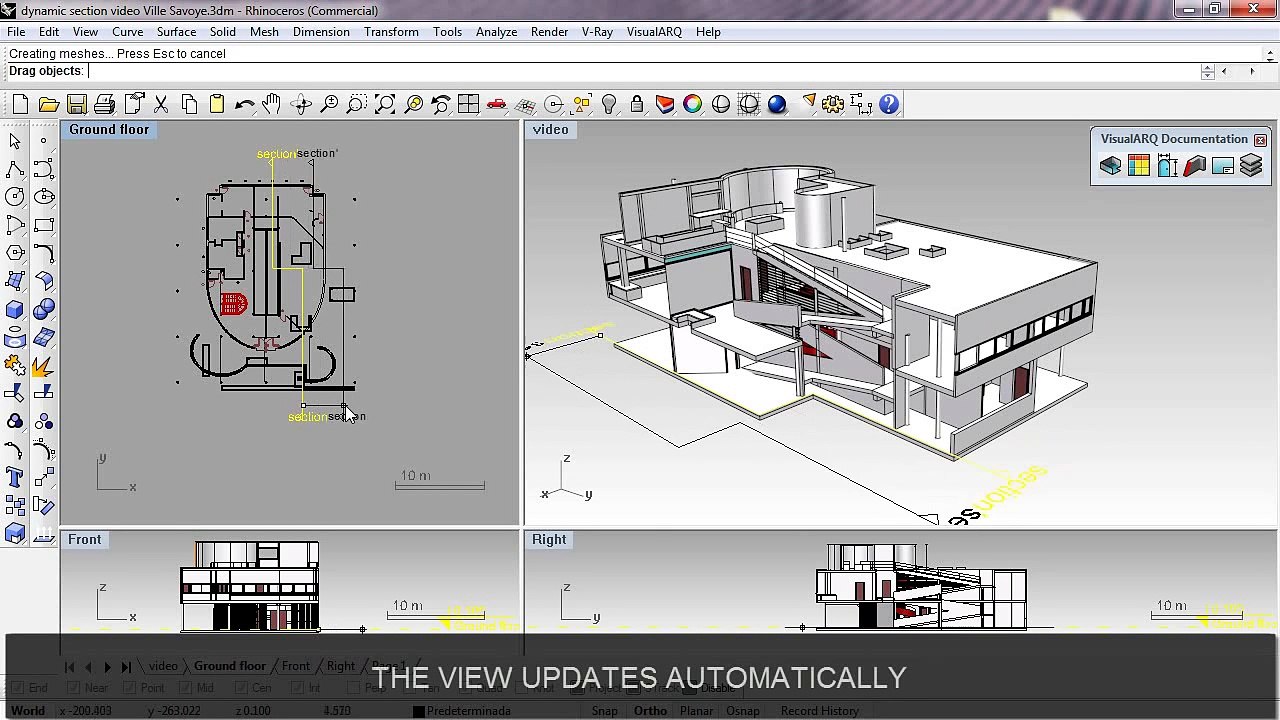This screenshot has width=1280, height=720.
Task: Select the Text tool T icon
Action: click(15, 478)
